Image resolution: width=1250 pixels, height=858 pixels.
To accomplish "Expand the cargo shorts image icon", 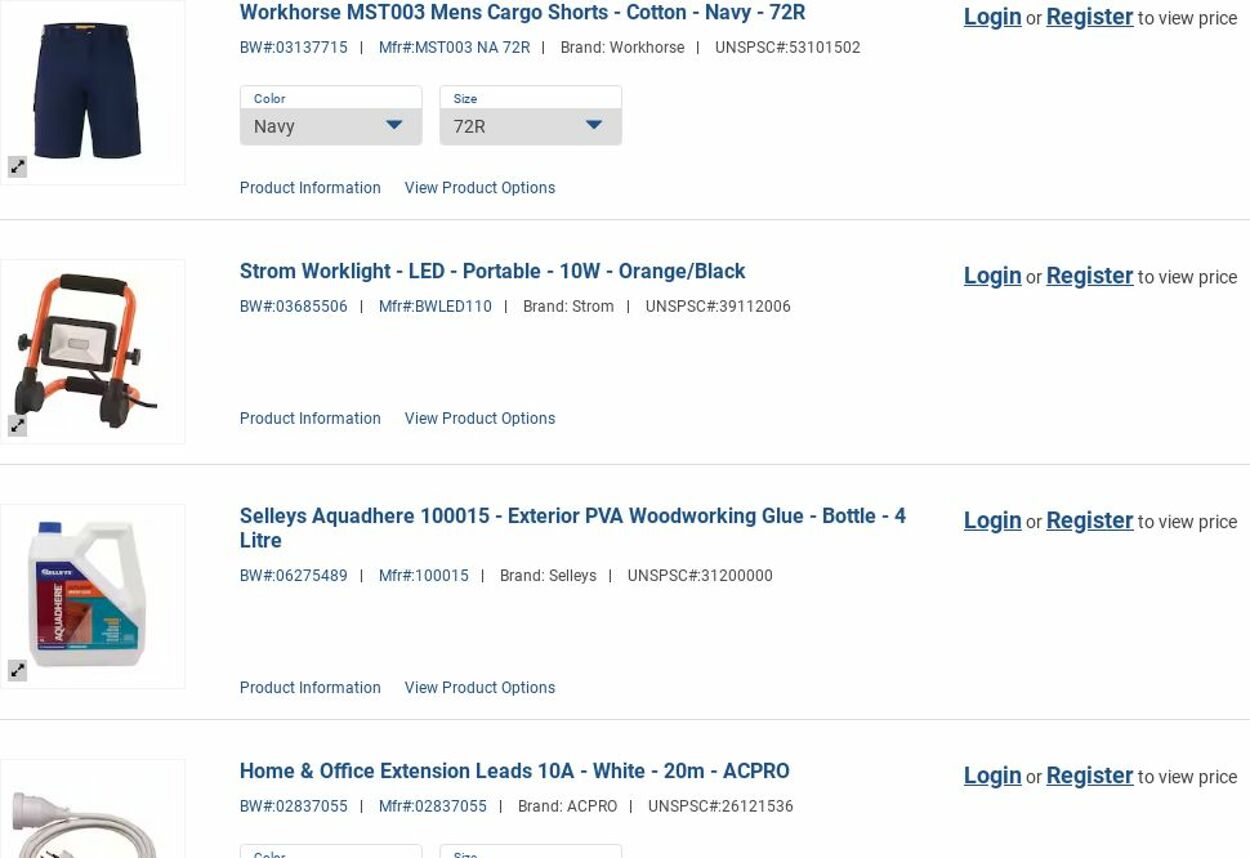I will (18, 167).
